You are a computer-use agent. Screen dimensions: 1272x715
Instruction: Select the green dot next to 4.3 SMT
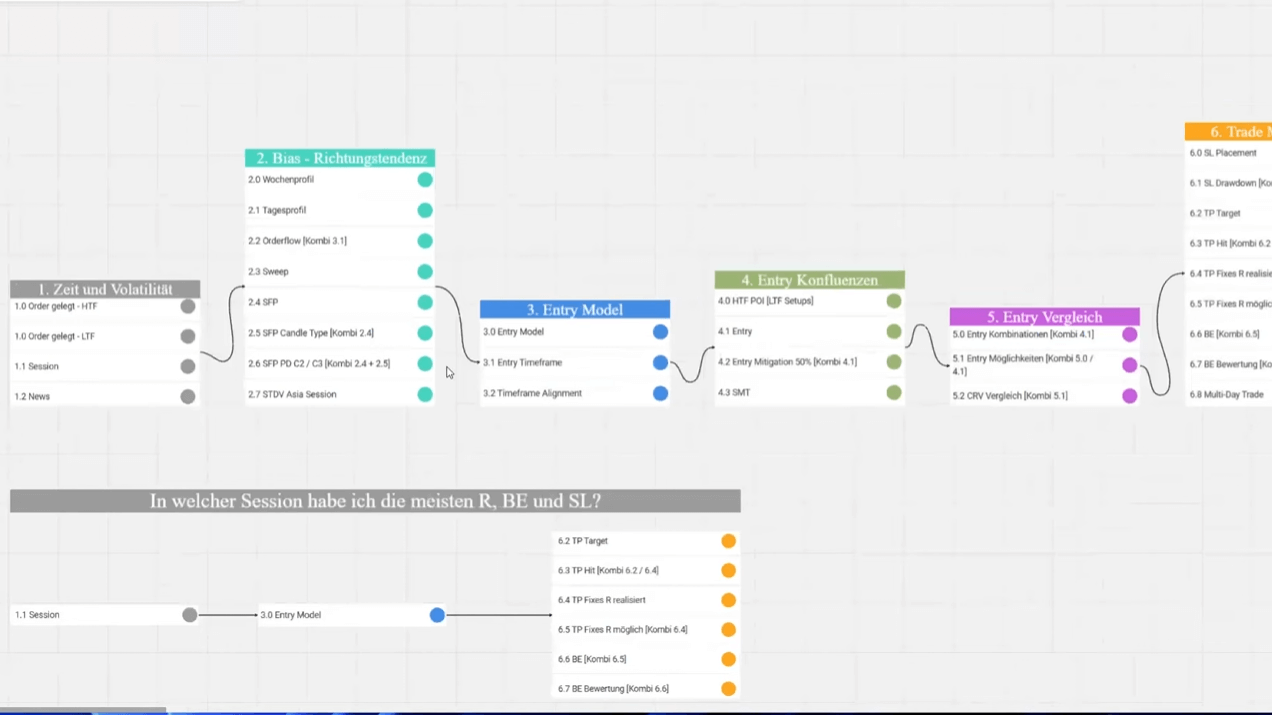click(894, 393)
